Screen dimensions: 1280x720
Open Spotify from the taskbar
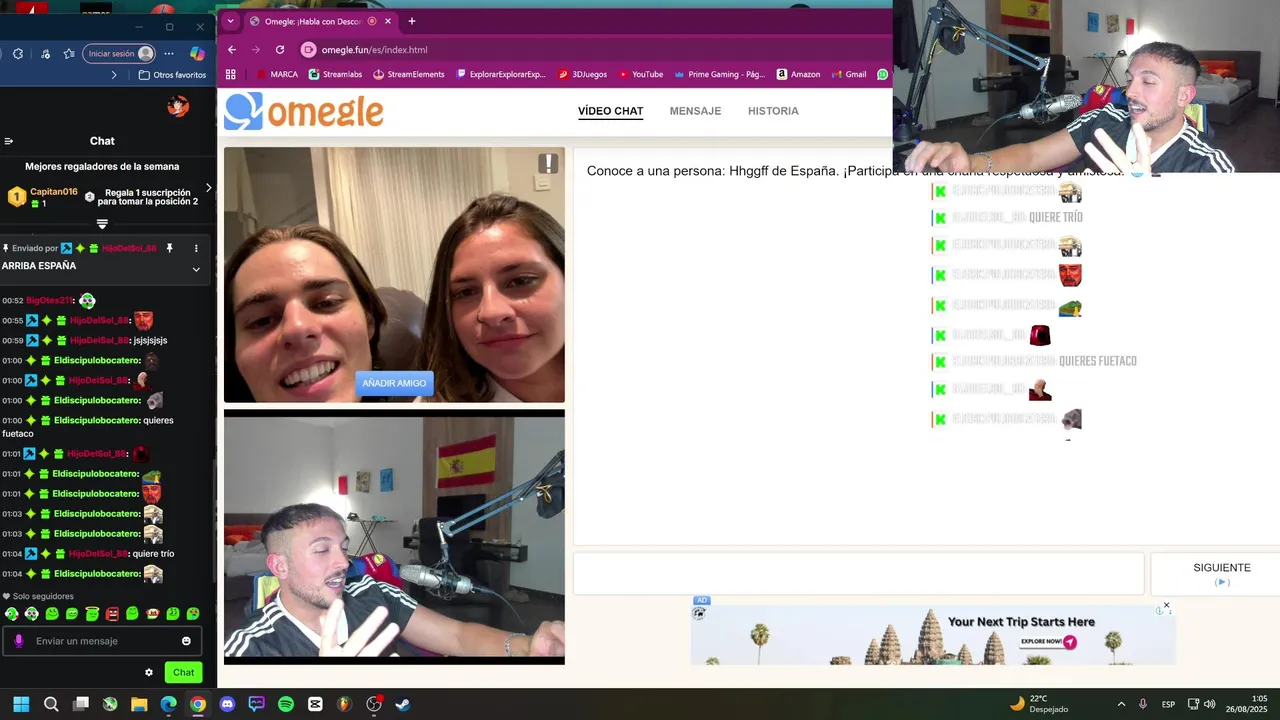pos(286,704)
